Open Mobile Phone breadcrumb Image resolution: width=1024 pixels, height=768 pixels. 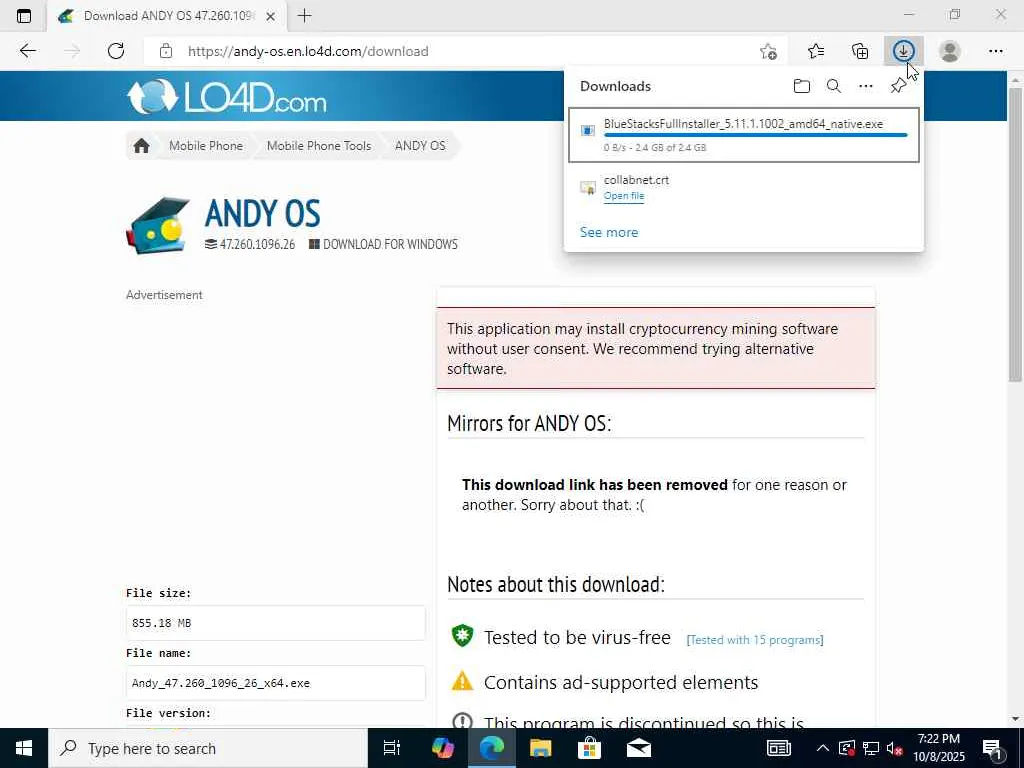(x=206, y=146)
